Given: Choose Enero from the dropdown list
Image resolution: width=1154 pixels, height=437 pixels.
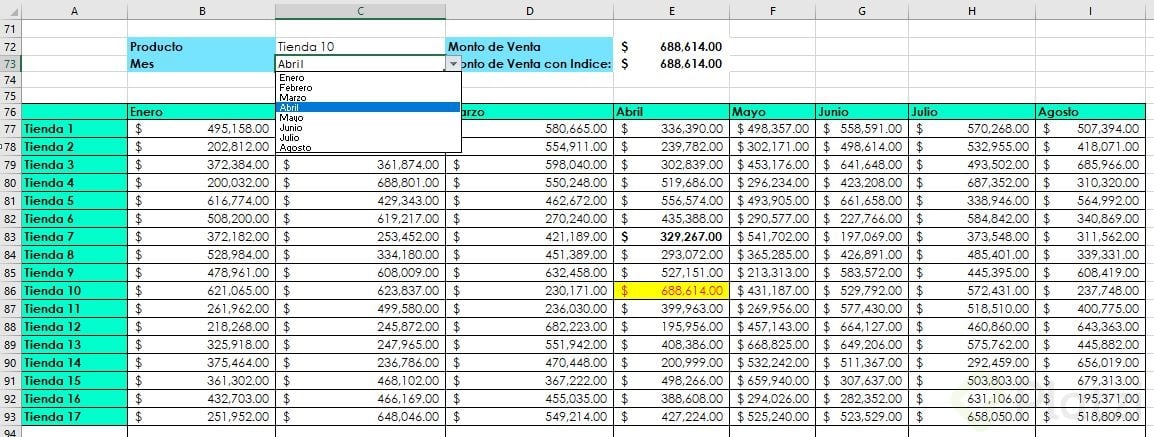Looking at the screenshot, I should [368, 77].
